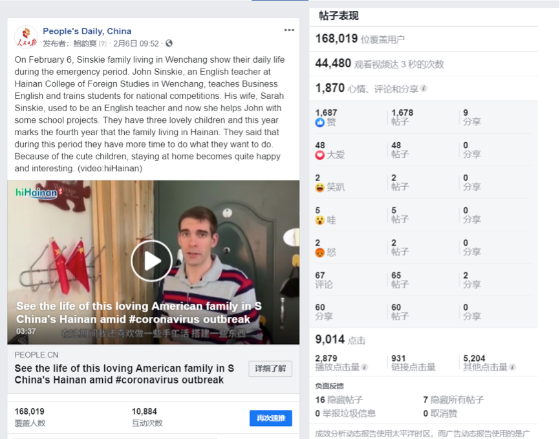Click the red heart Love reaction icon
560x439 pixels.
(x=320, y=155)
